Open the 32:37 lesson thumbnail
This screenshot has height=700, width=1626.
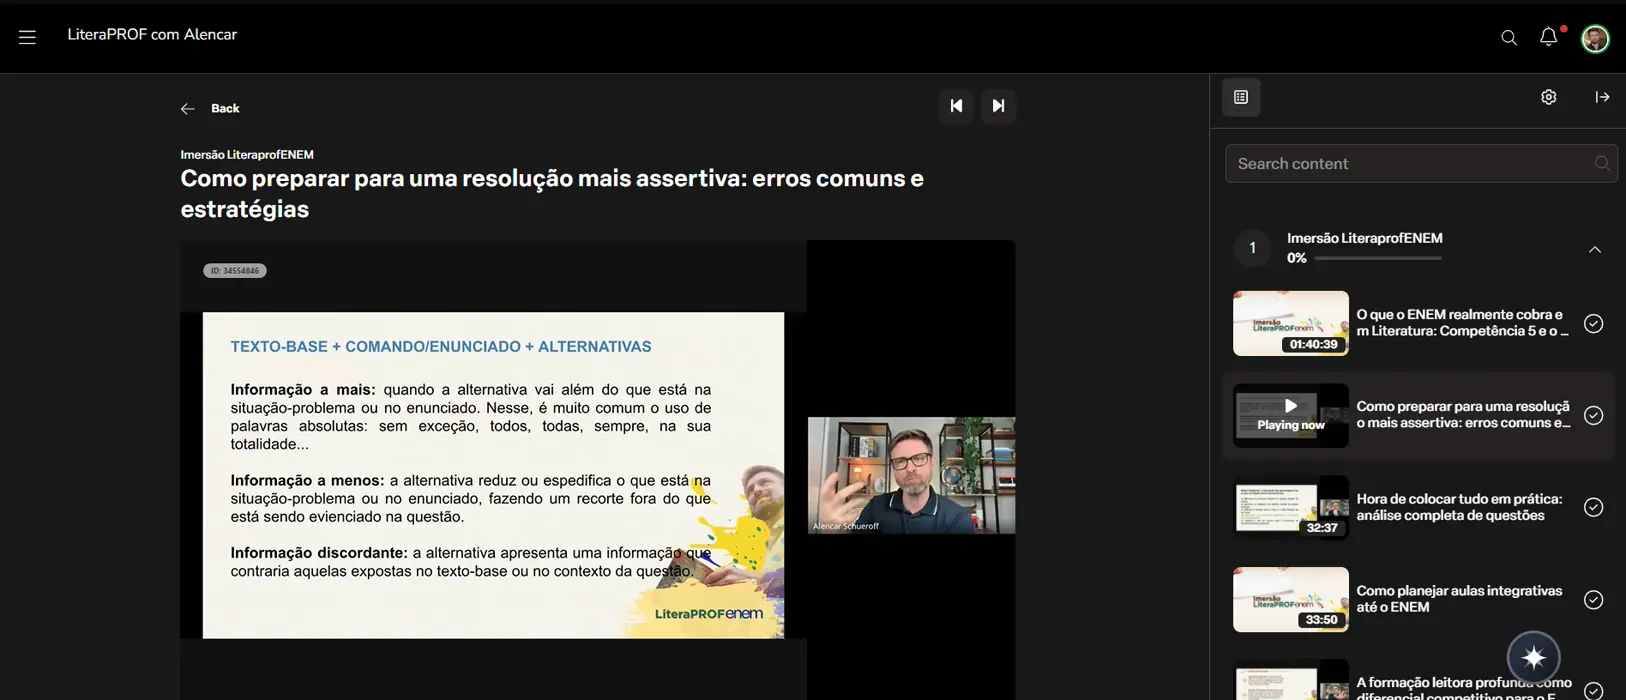(1291, 507)
